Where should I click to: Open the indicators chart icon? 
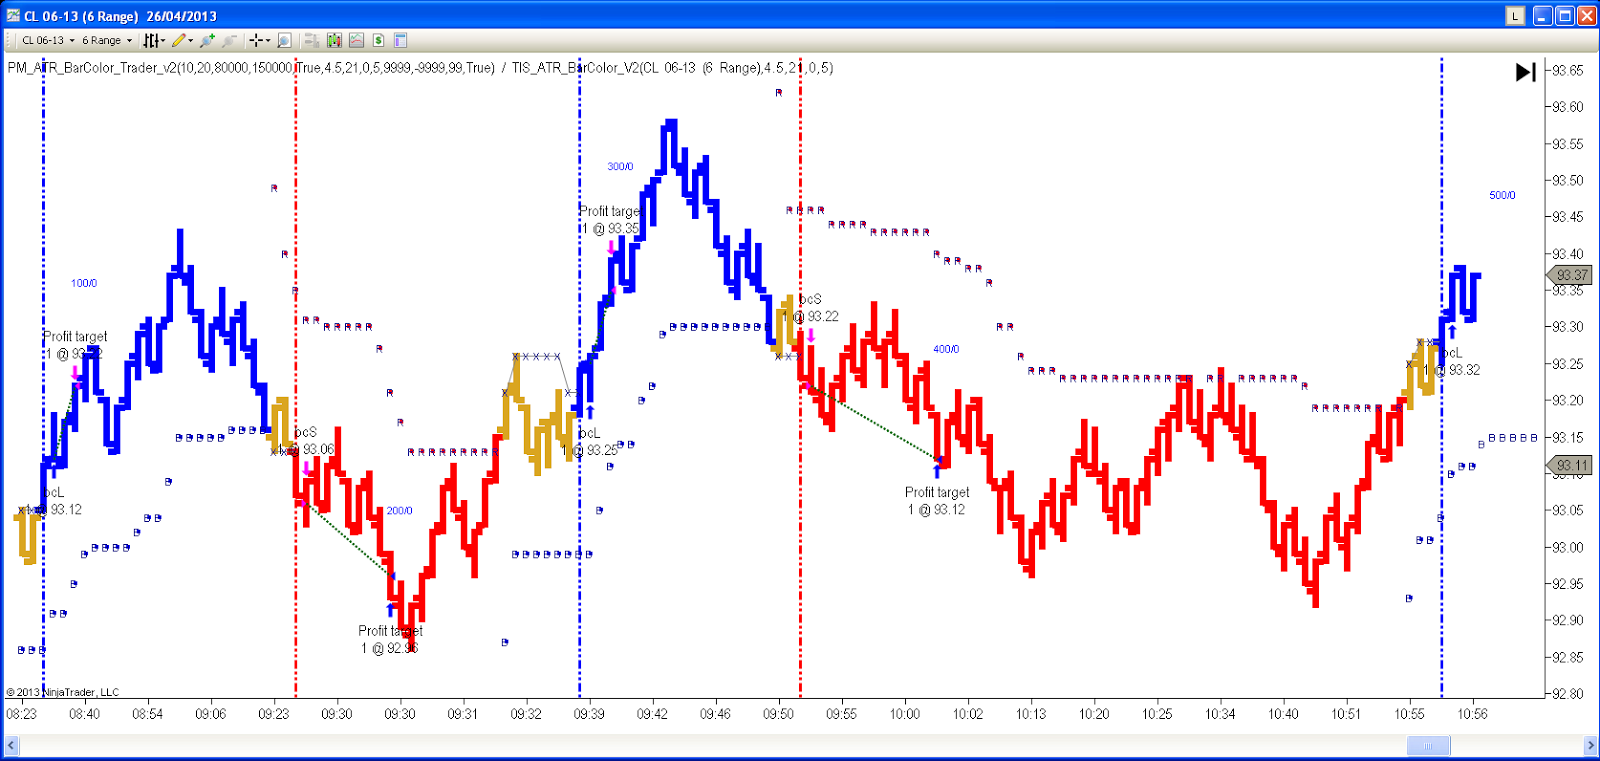tap(356, 40)
